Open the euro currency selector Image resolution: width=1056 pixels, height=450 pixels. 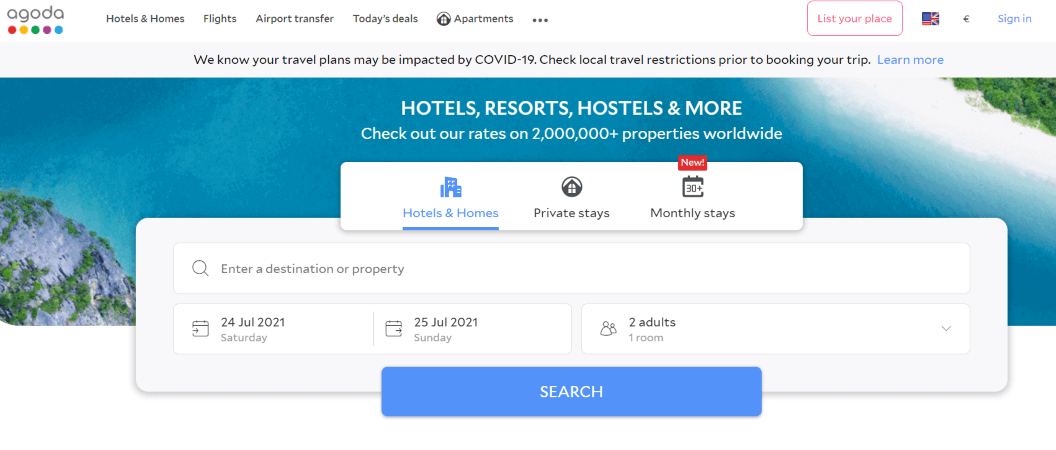[966, 19]
